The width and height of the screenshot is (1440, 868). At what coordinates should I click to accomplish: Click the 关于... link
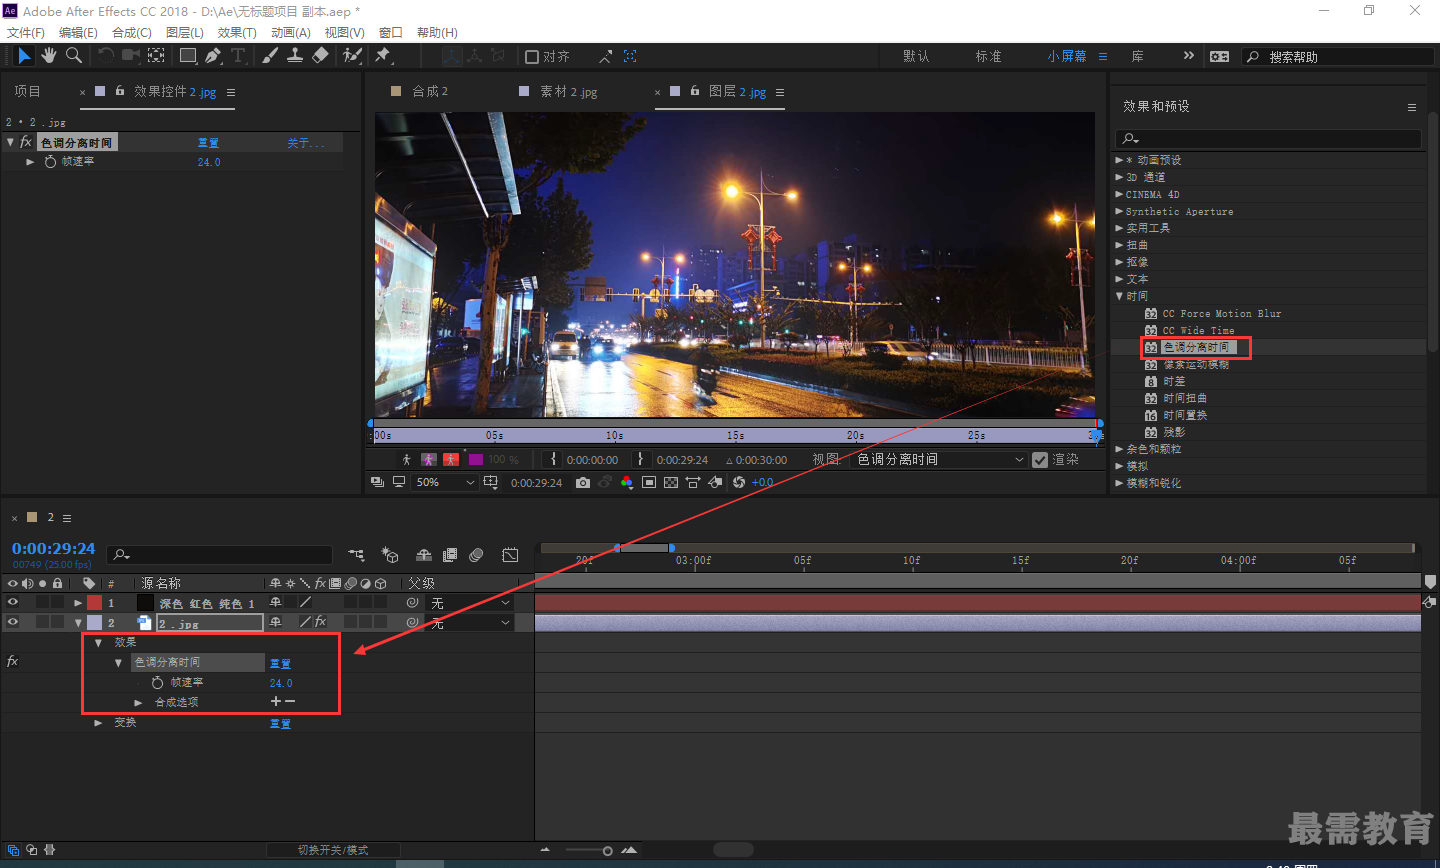[306, 143]
